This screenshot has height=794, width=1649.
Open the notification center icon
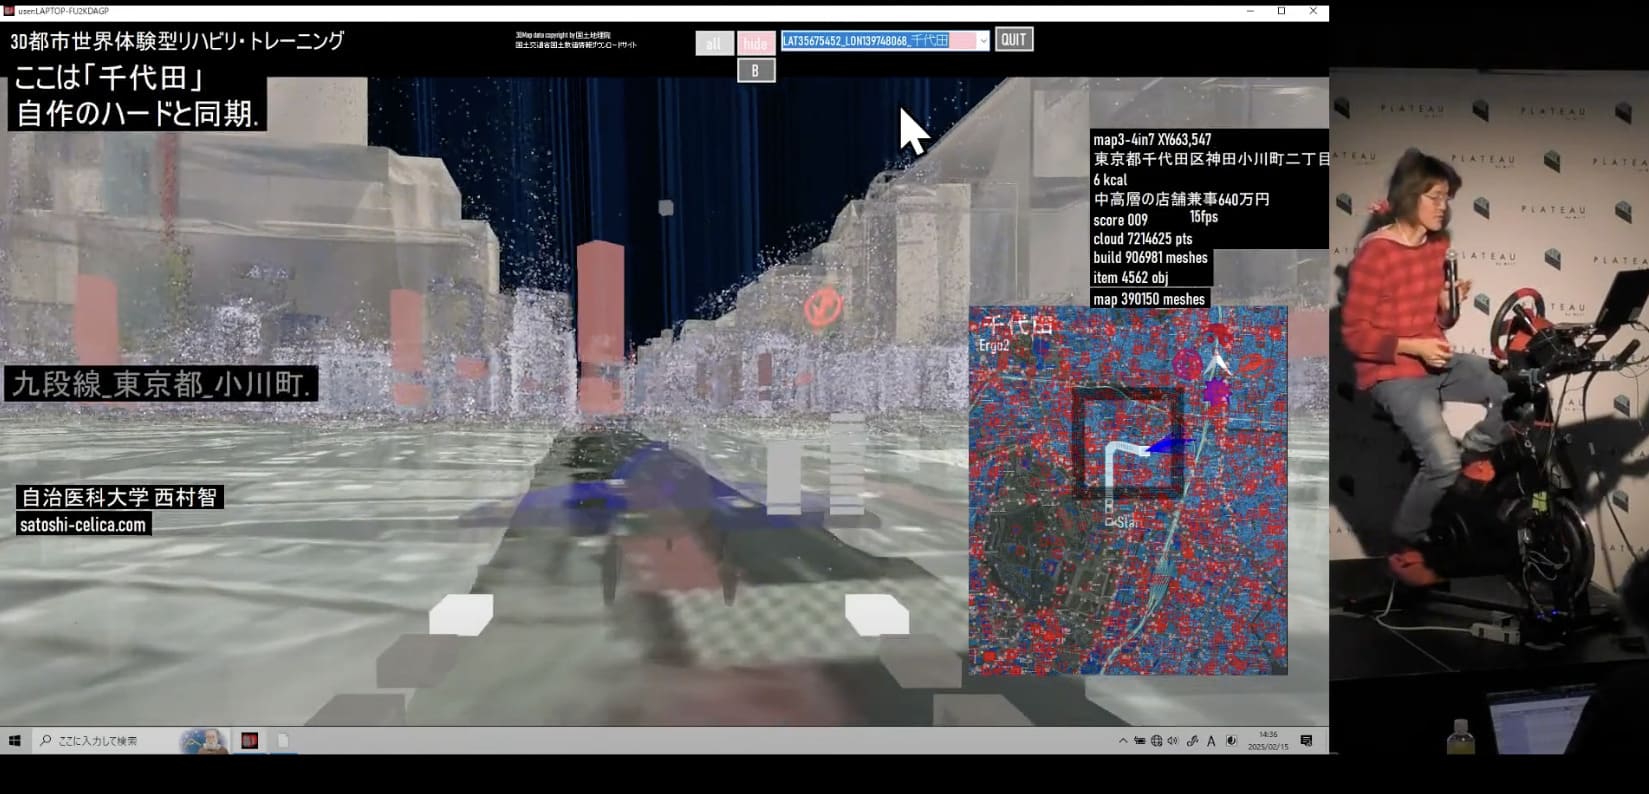pos(1306,741)
